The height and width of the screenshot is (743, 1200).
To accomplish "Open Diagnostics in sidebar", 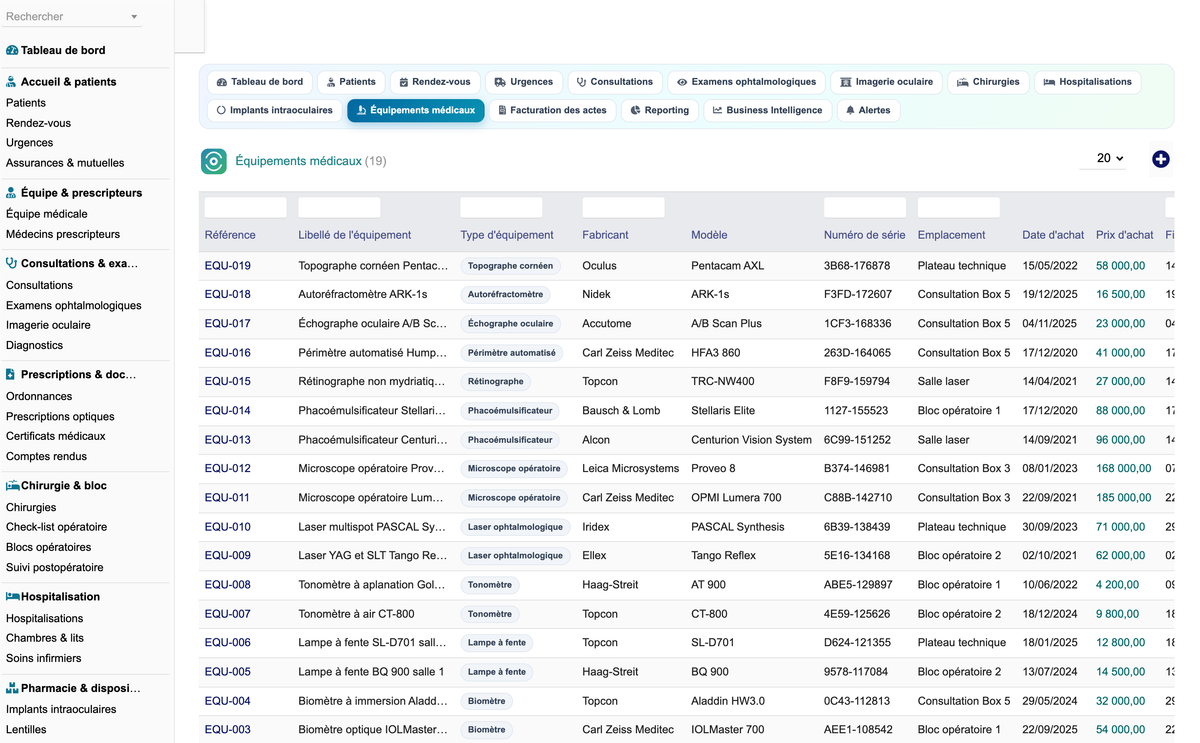I will click(34, 345).
